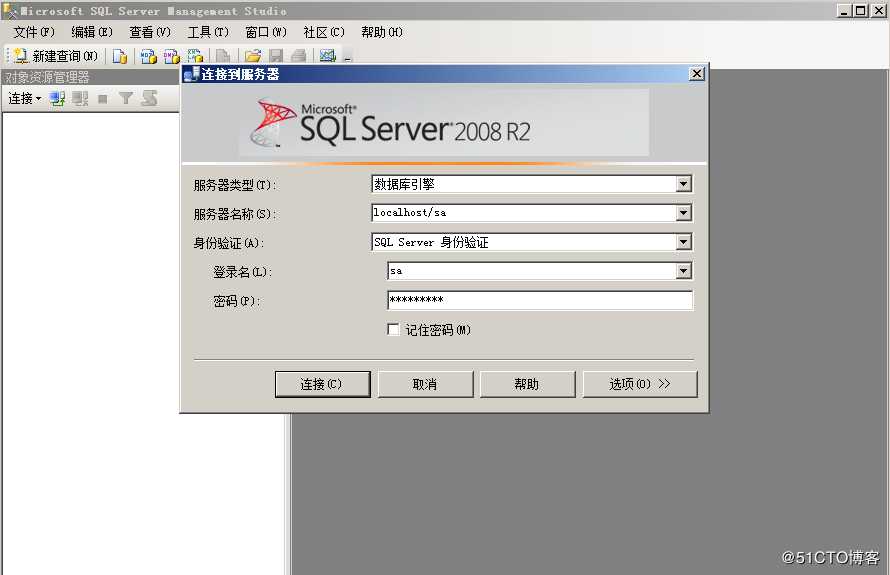Click the Refresh icon in Object Explorer toolbar
Viewport: 890px width, 575px height.
point(149,99)
